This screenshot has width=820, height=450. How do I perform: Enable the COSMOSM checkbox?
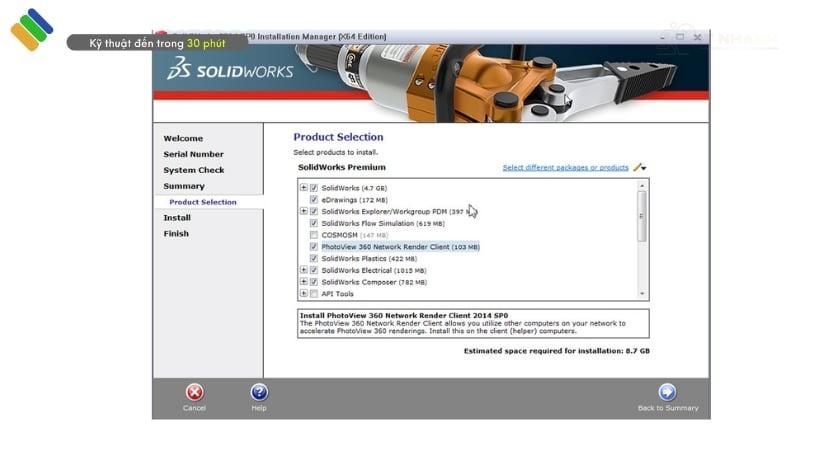point(314,235)
